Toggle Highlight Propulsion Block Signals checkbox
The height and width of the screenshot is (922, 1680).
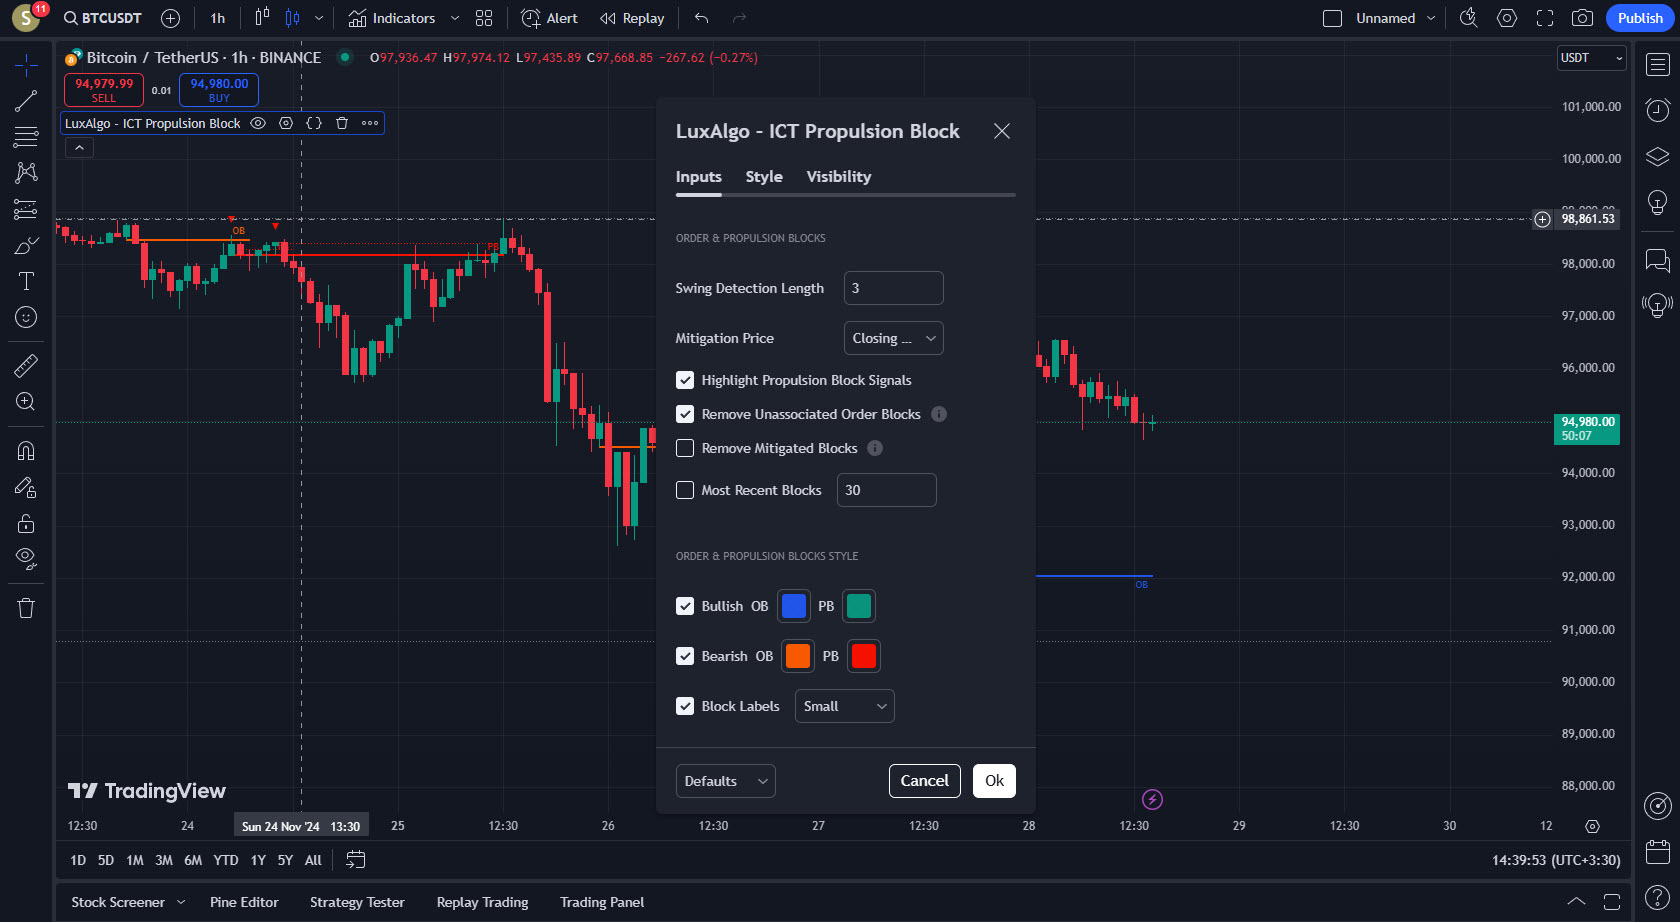[x=685, y=380]
